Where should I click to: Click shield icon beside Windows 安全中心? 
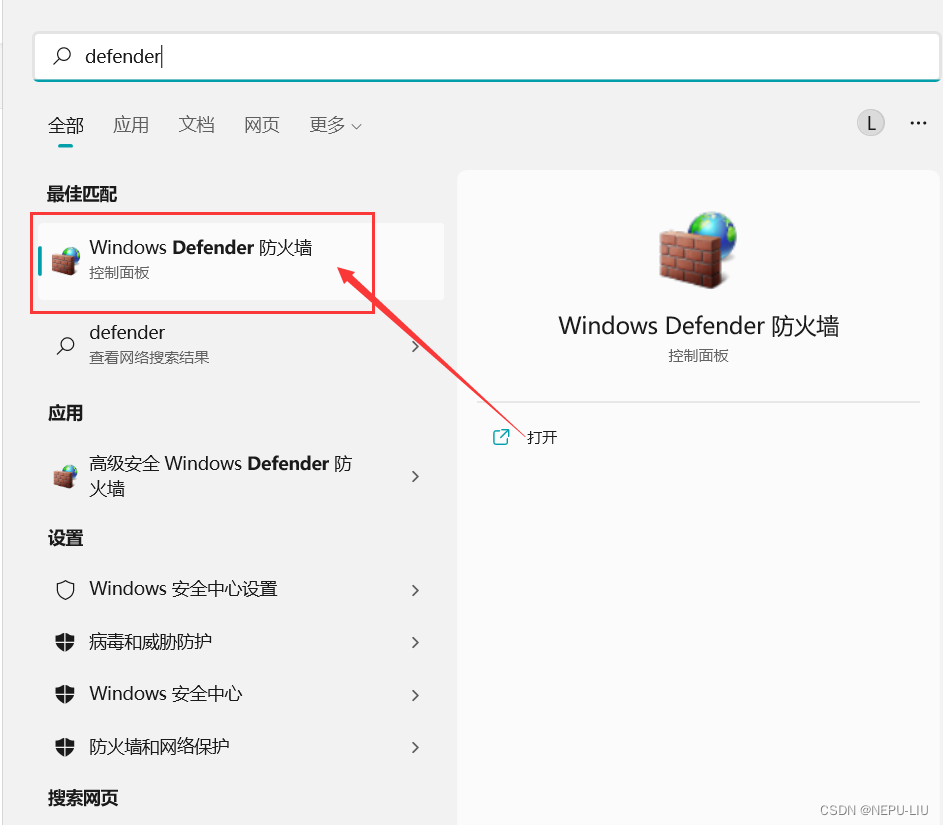(65, 695)
